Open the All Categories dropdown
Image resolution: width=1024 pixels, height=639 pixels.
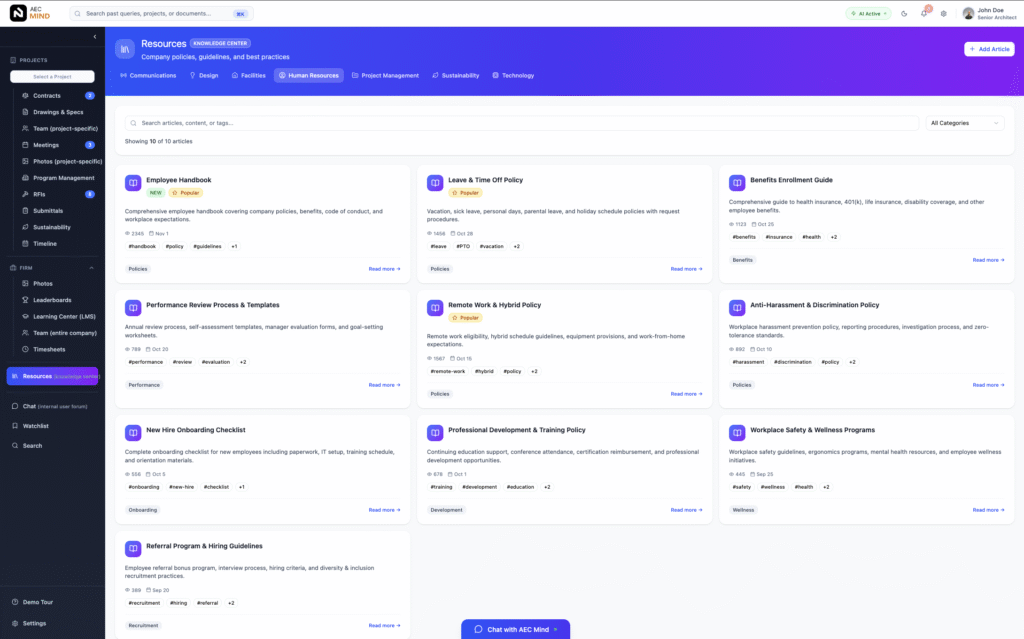point(963,122)
